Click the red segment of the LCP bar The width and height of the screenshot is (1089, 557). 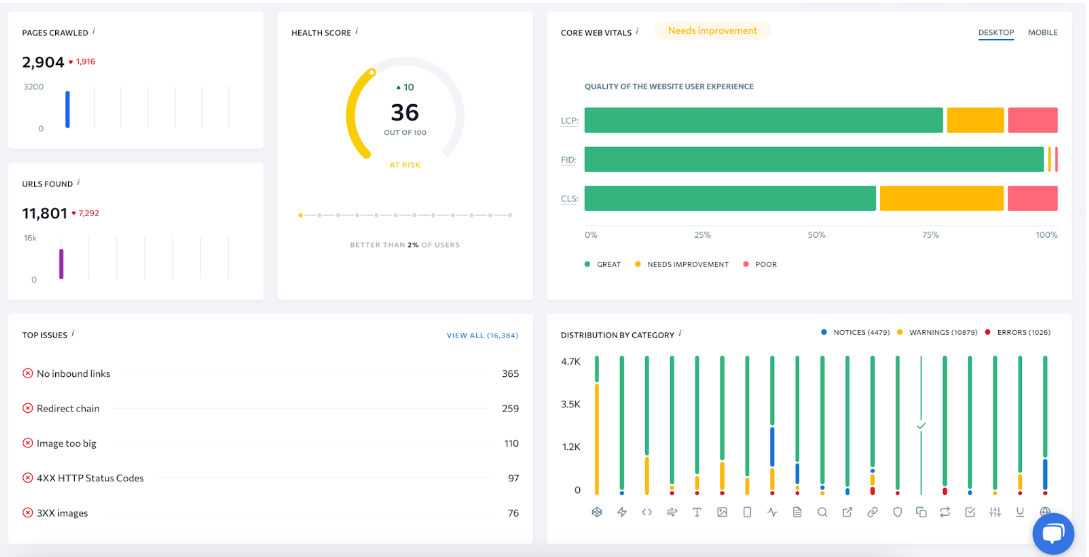(x=1033, y=120)
